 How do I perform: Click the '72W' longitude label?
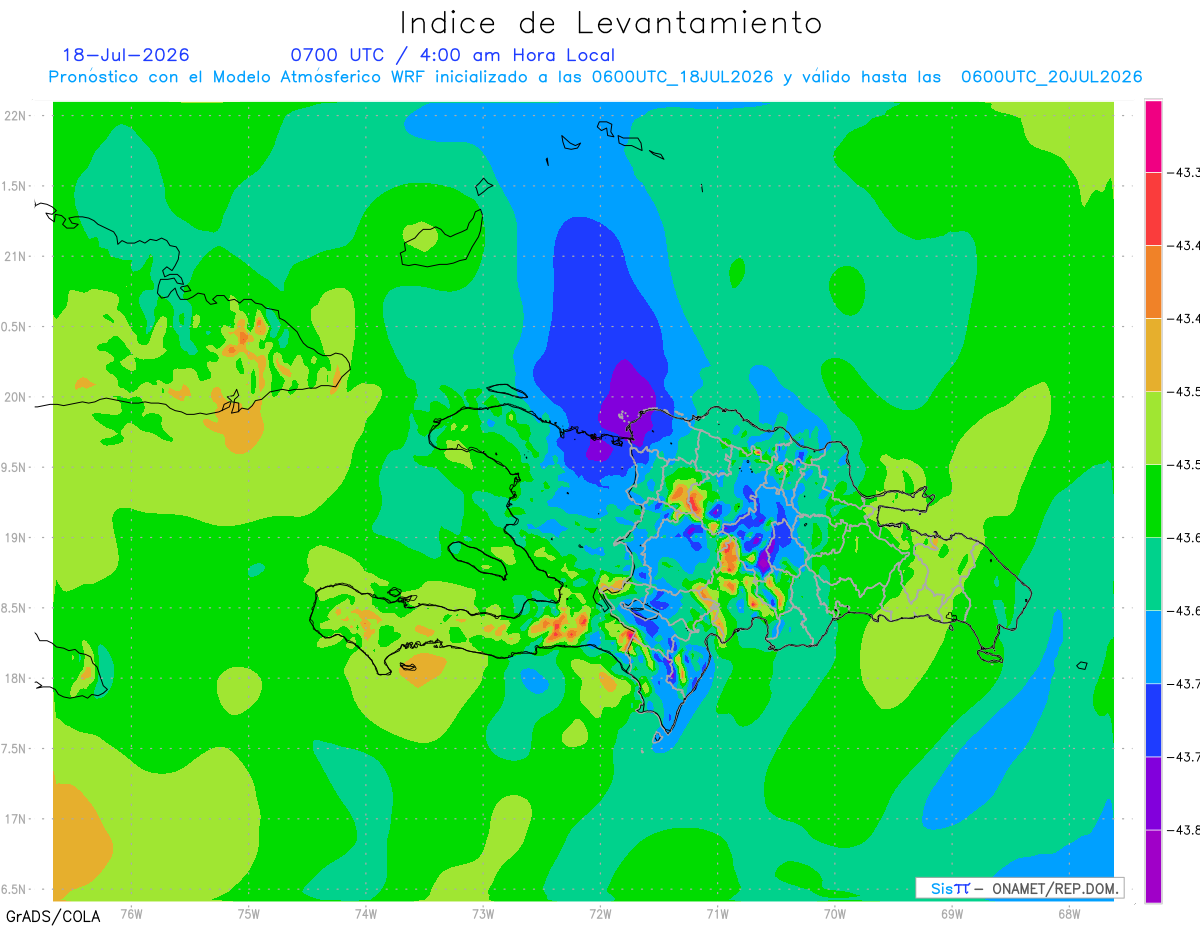(x=600, y=913)
